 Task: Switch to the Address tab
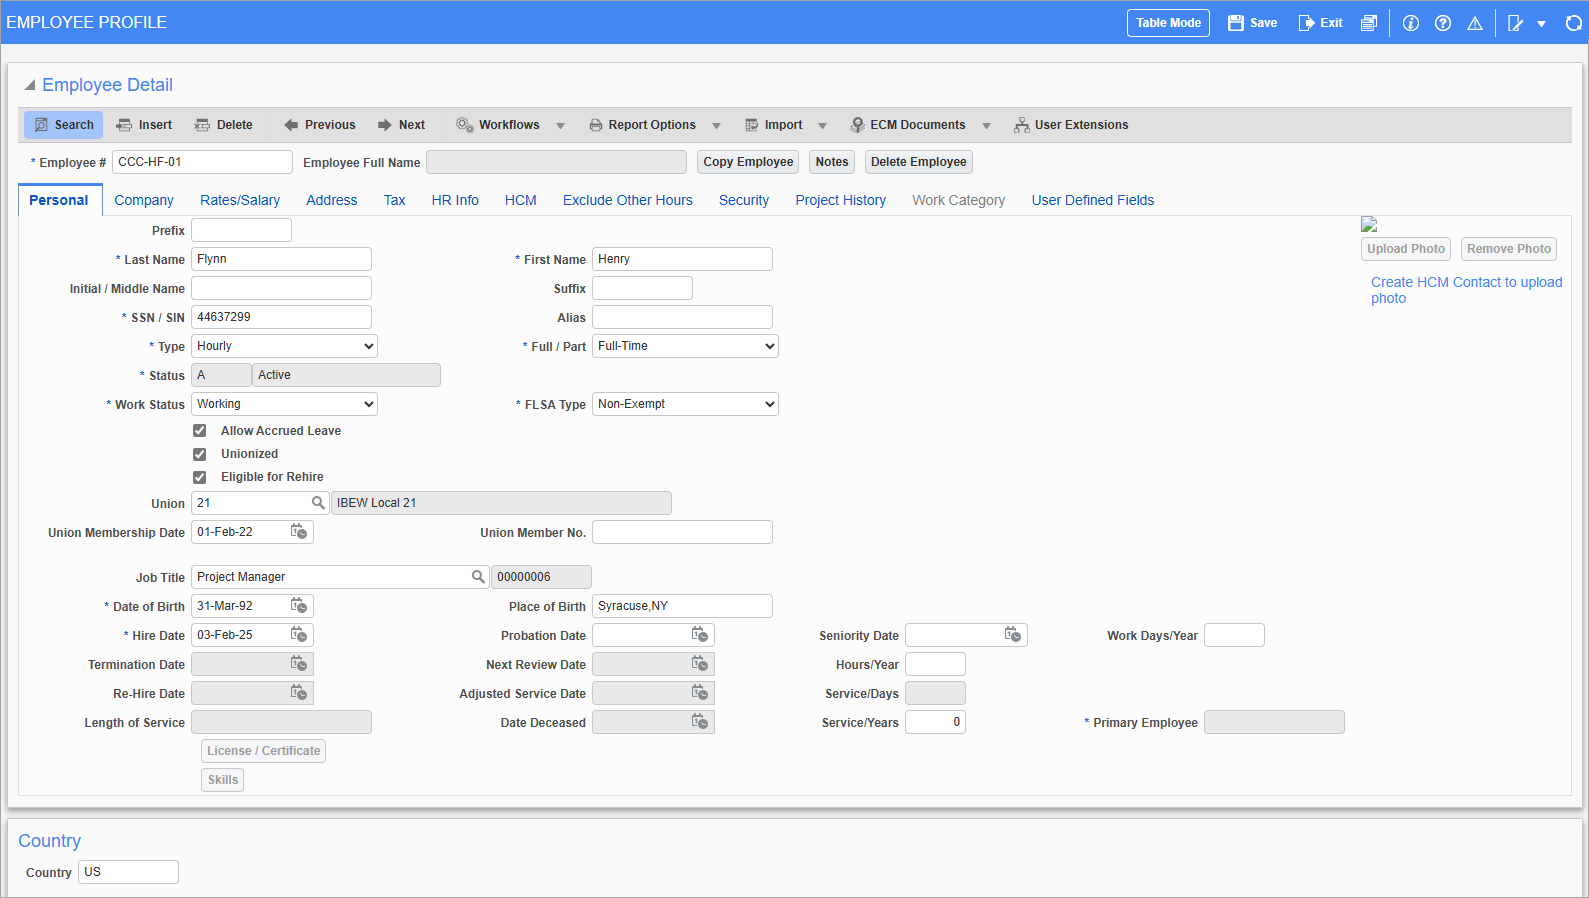pyautogui.click(x=332, y=200)
